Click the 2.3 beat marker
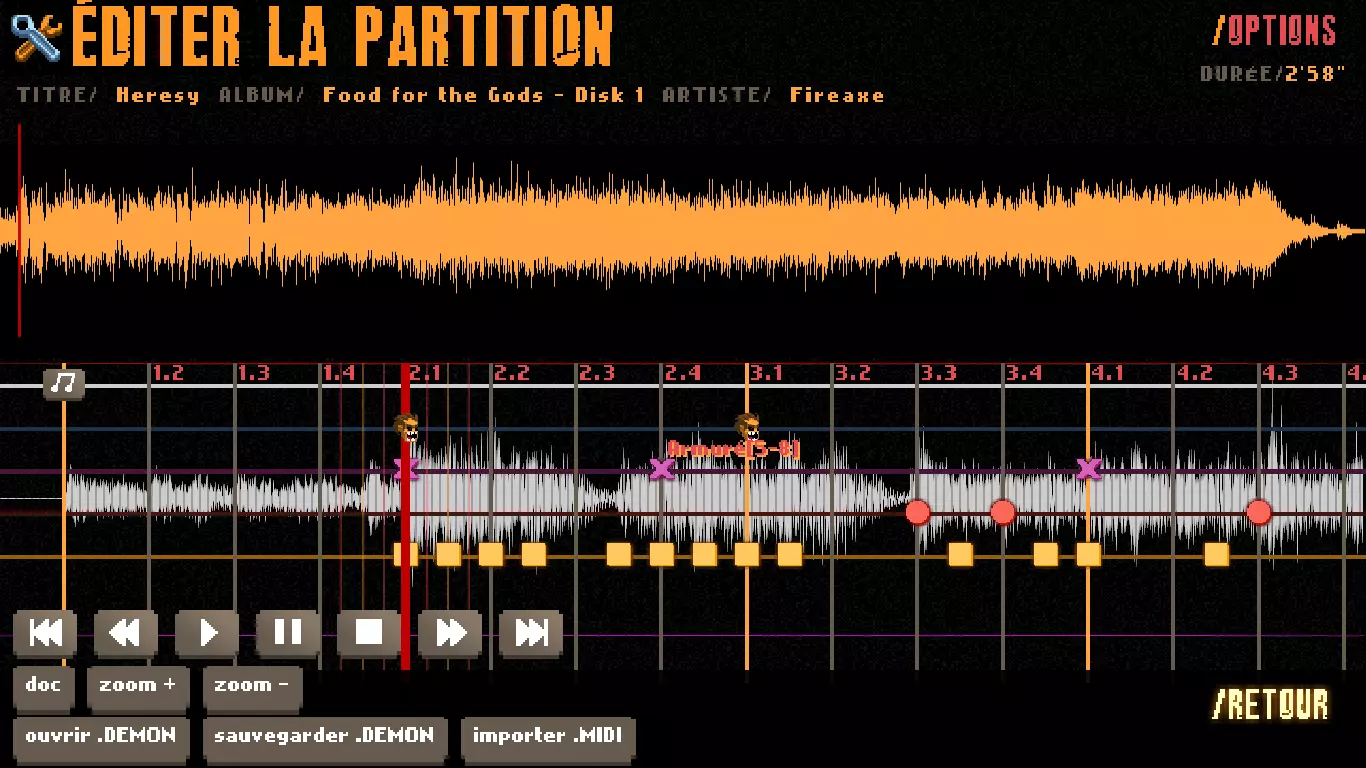The image size is (1366, 768). point(597,374)
